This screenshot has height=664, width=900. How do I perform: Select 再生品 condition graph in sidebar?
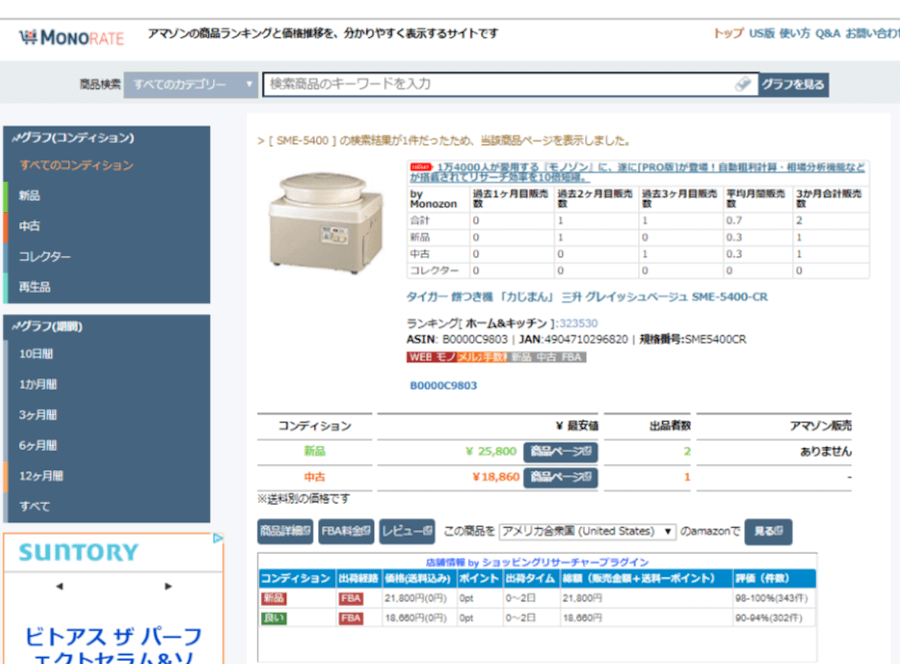34,287
